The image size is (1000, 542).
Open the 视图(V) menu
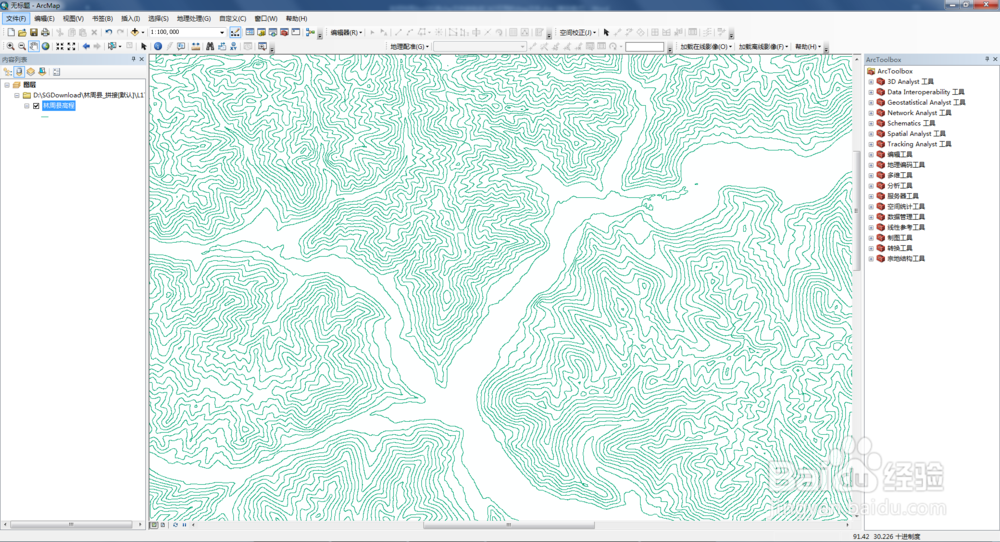[x=73, y=18]
